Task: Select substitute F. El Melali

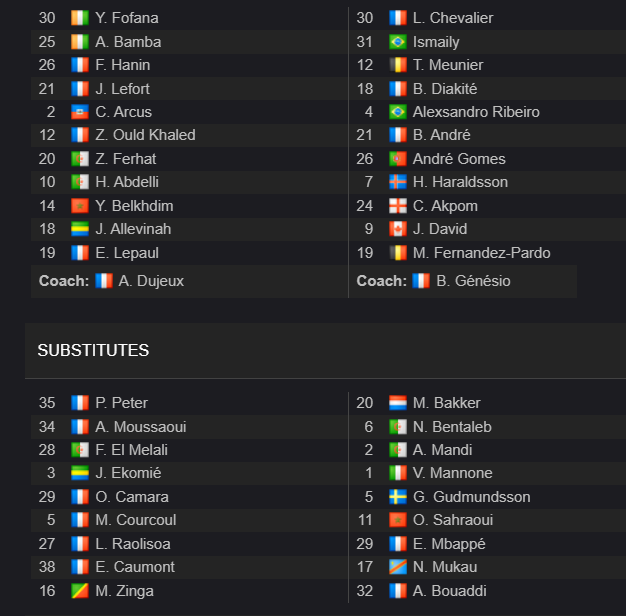Action: [x=131, y=450]
